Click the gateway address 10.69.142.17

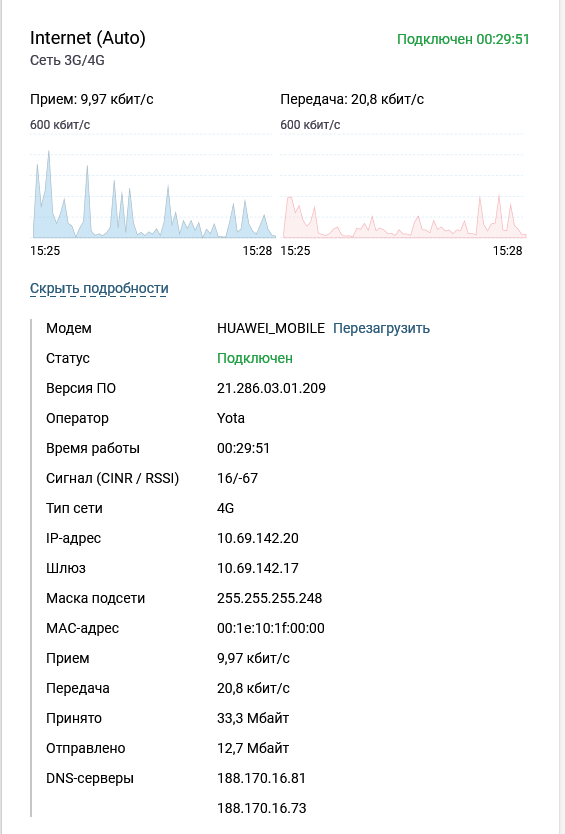coord(257,568)
